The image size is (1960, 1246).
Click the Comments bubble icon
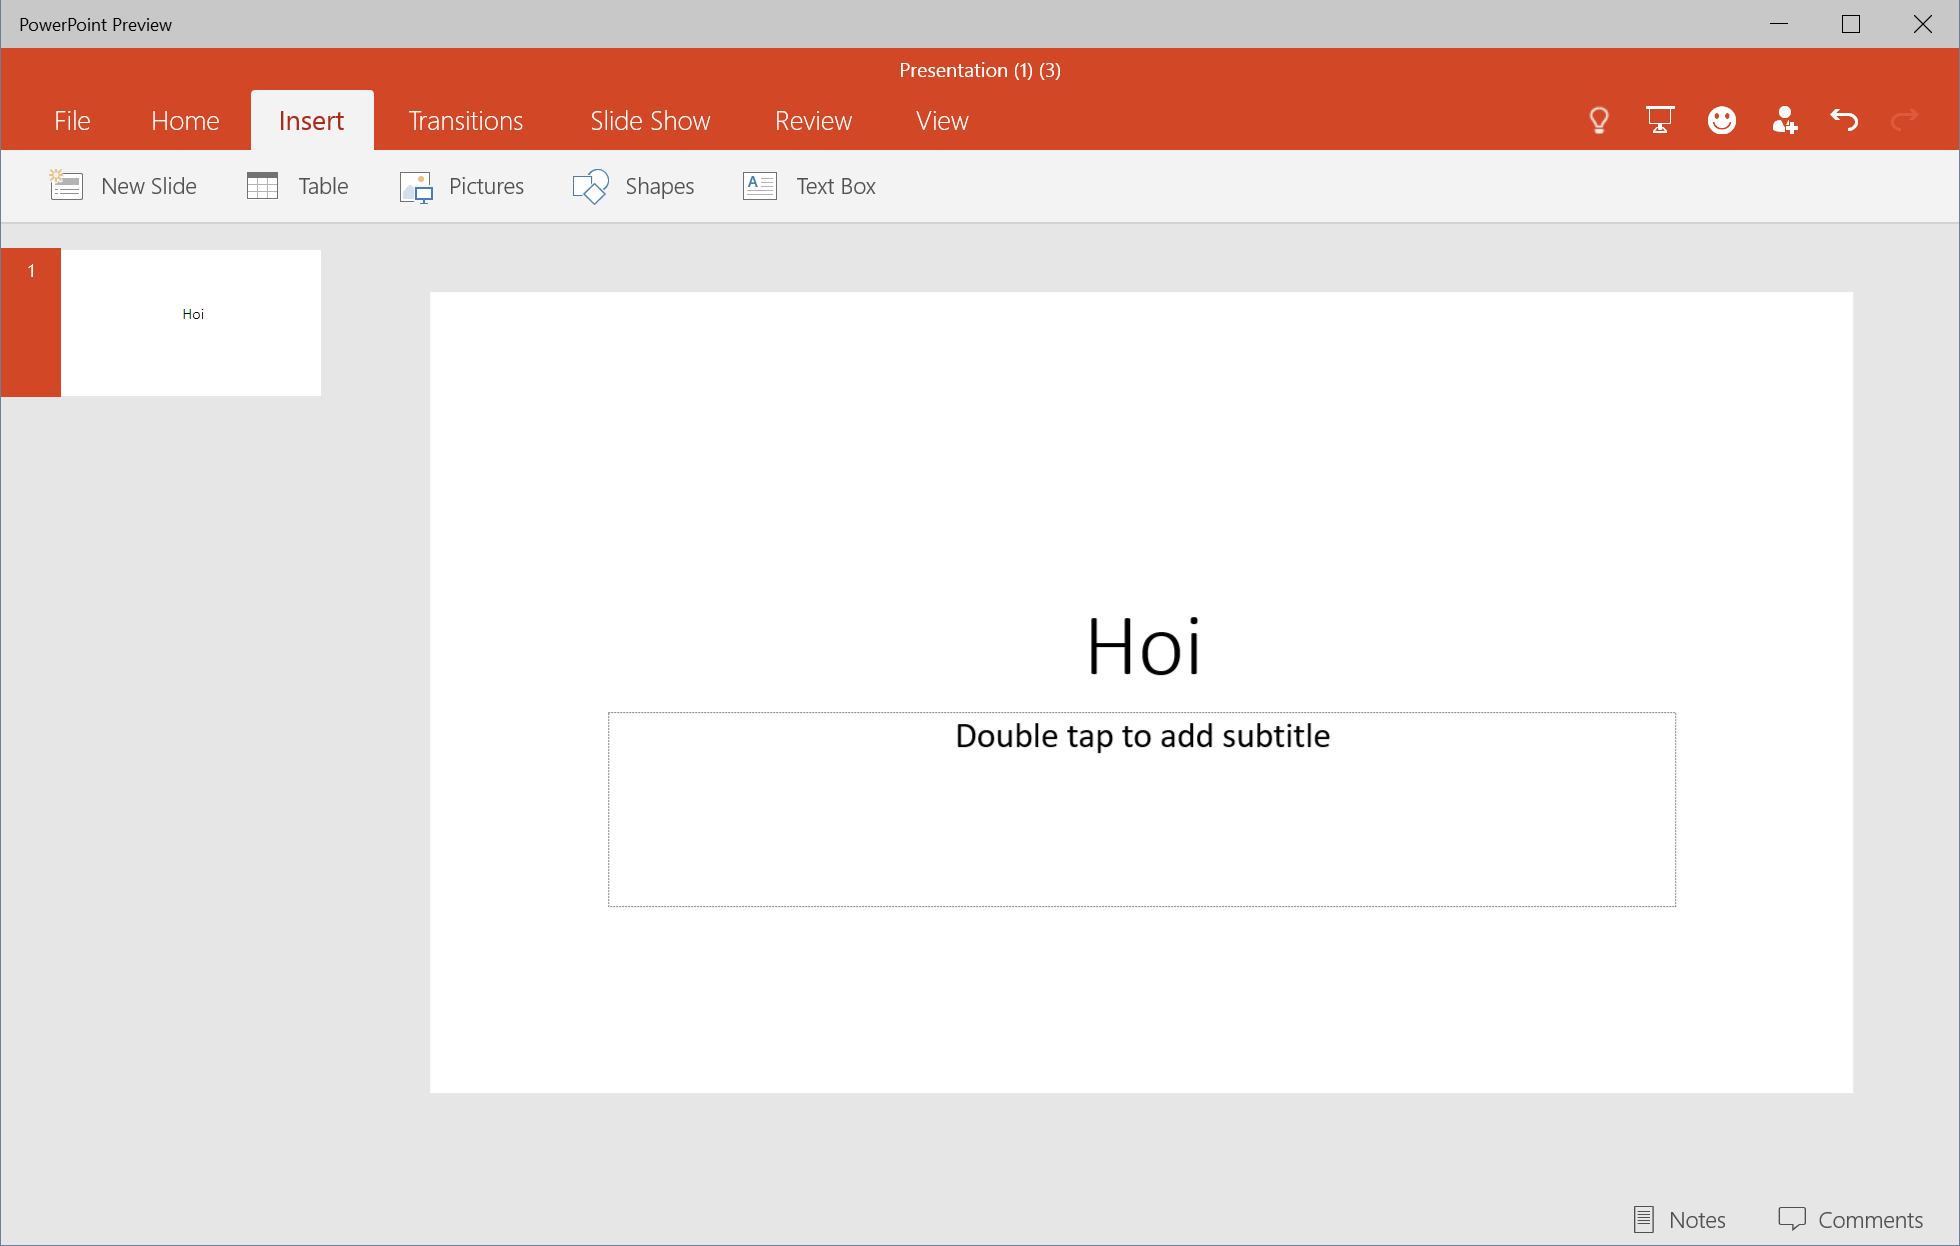point(1792,1219)
